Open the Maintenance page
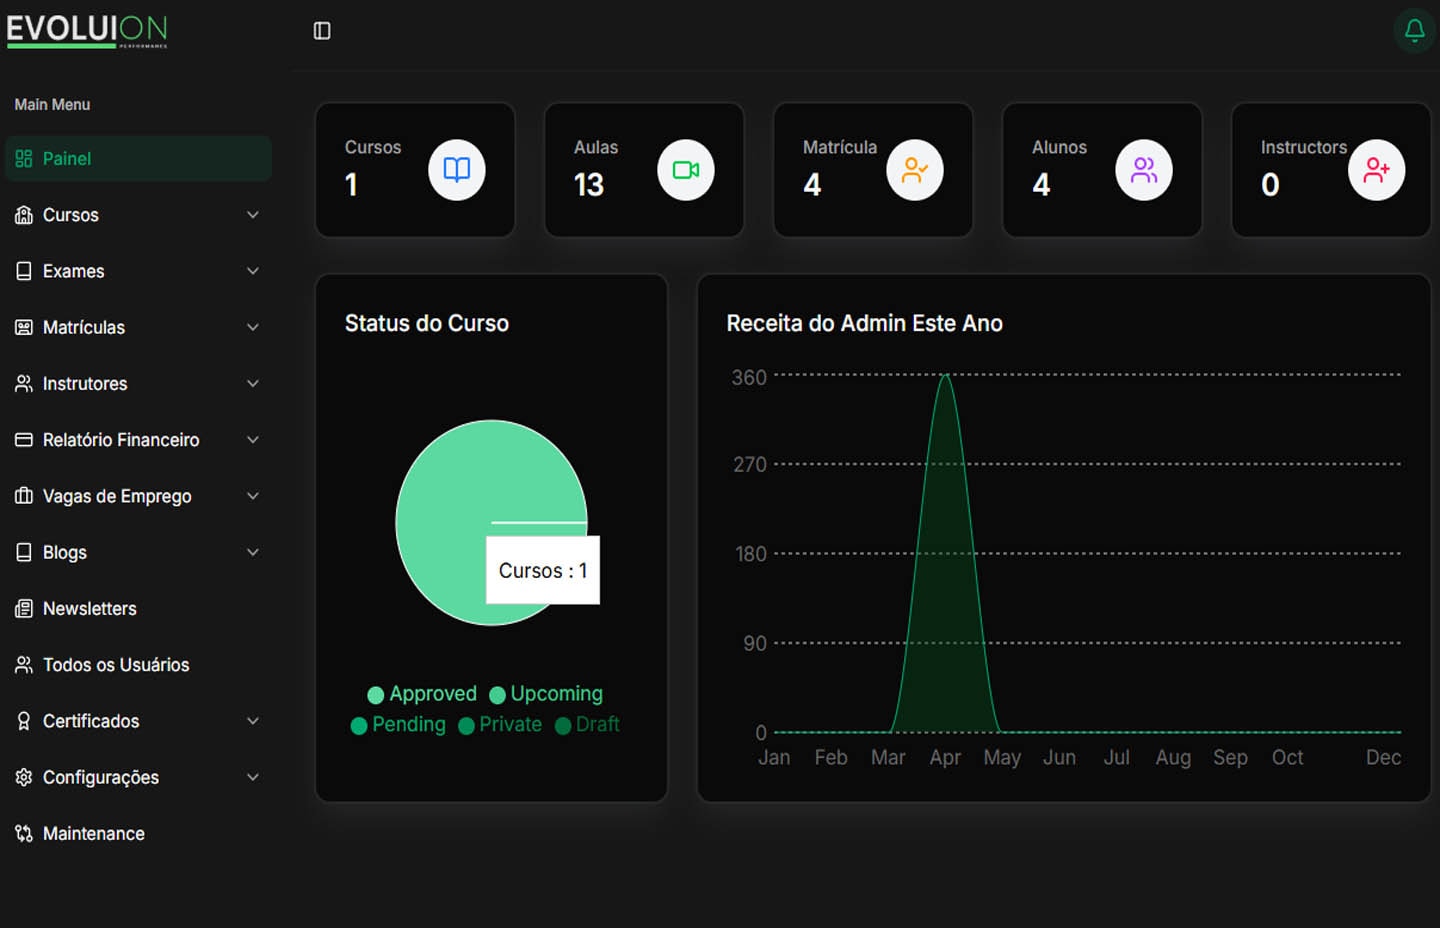Viewport: 1440px width, 928px height. click(138, 834)
